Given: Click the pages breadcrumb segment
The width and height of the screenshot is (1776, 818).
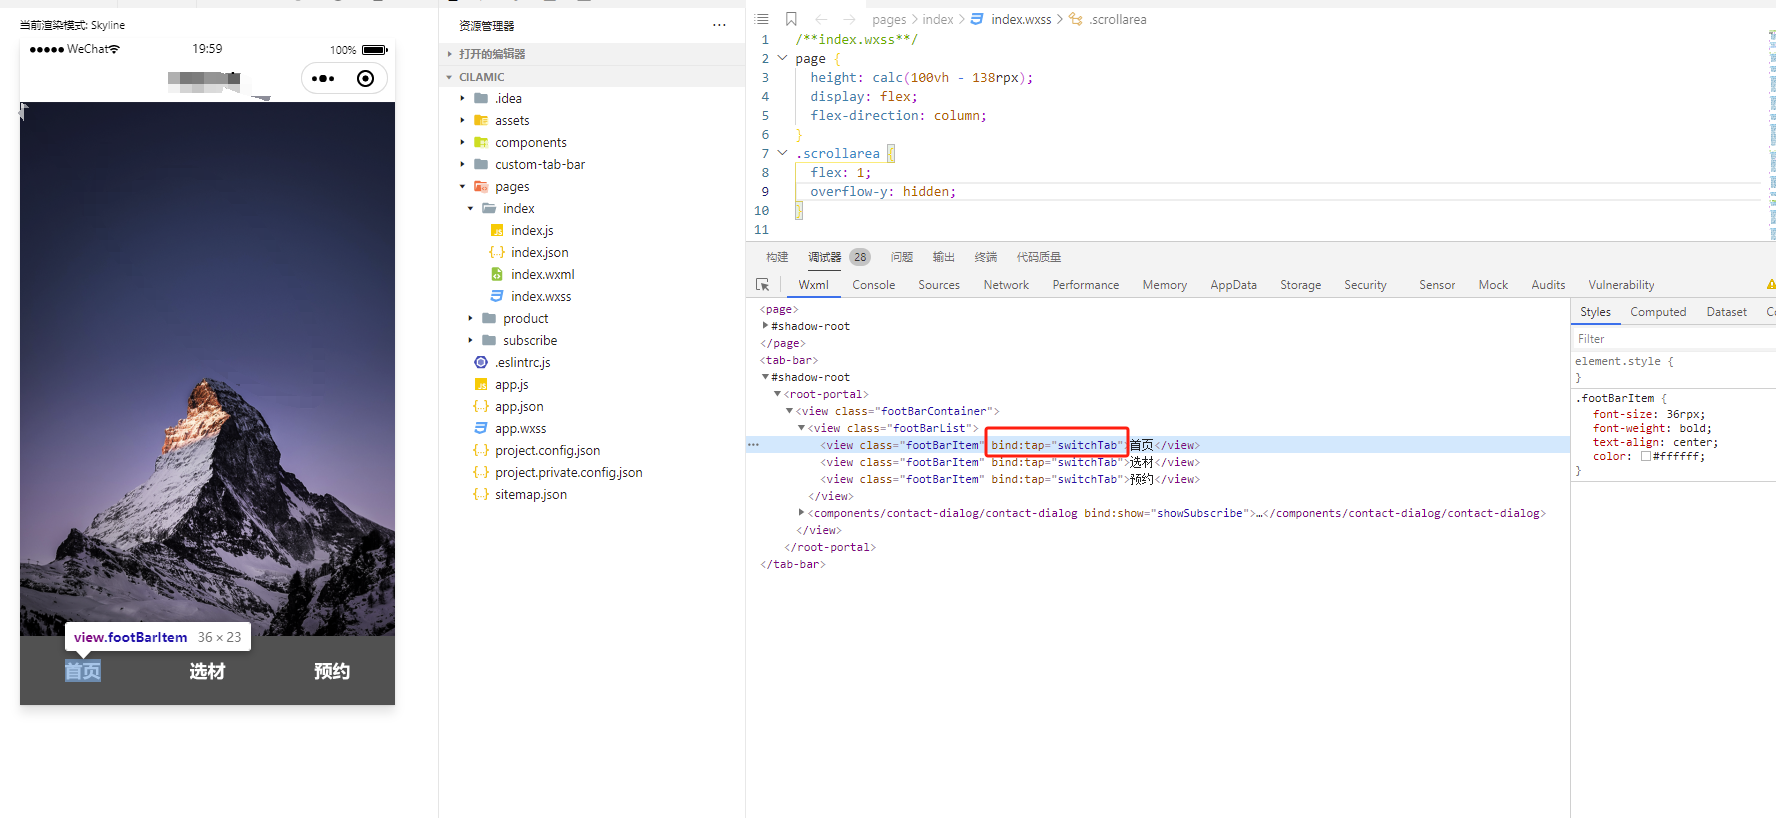Looking at the screenshot, I should coord(889,19).
